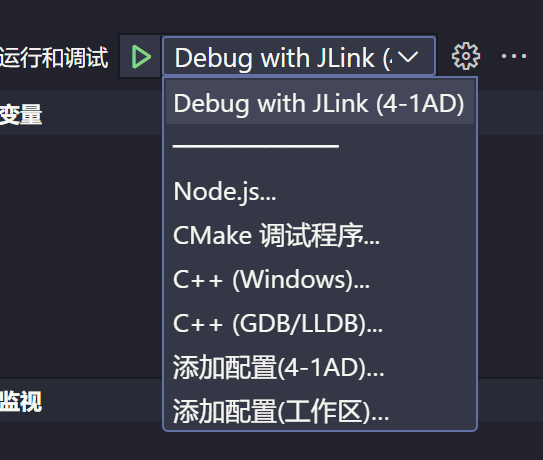Viewport: 543px width, 460px height.
Task: Pick the 'C++ (GDB/LLDB)...' entry
Action: [320, 324]
